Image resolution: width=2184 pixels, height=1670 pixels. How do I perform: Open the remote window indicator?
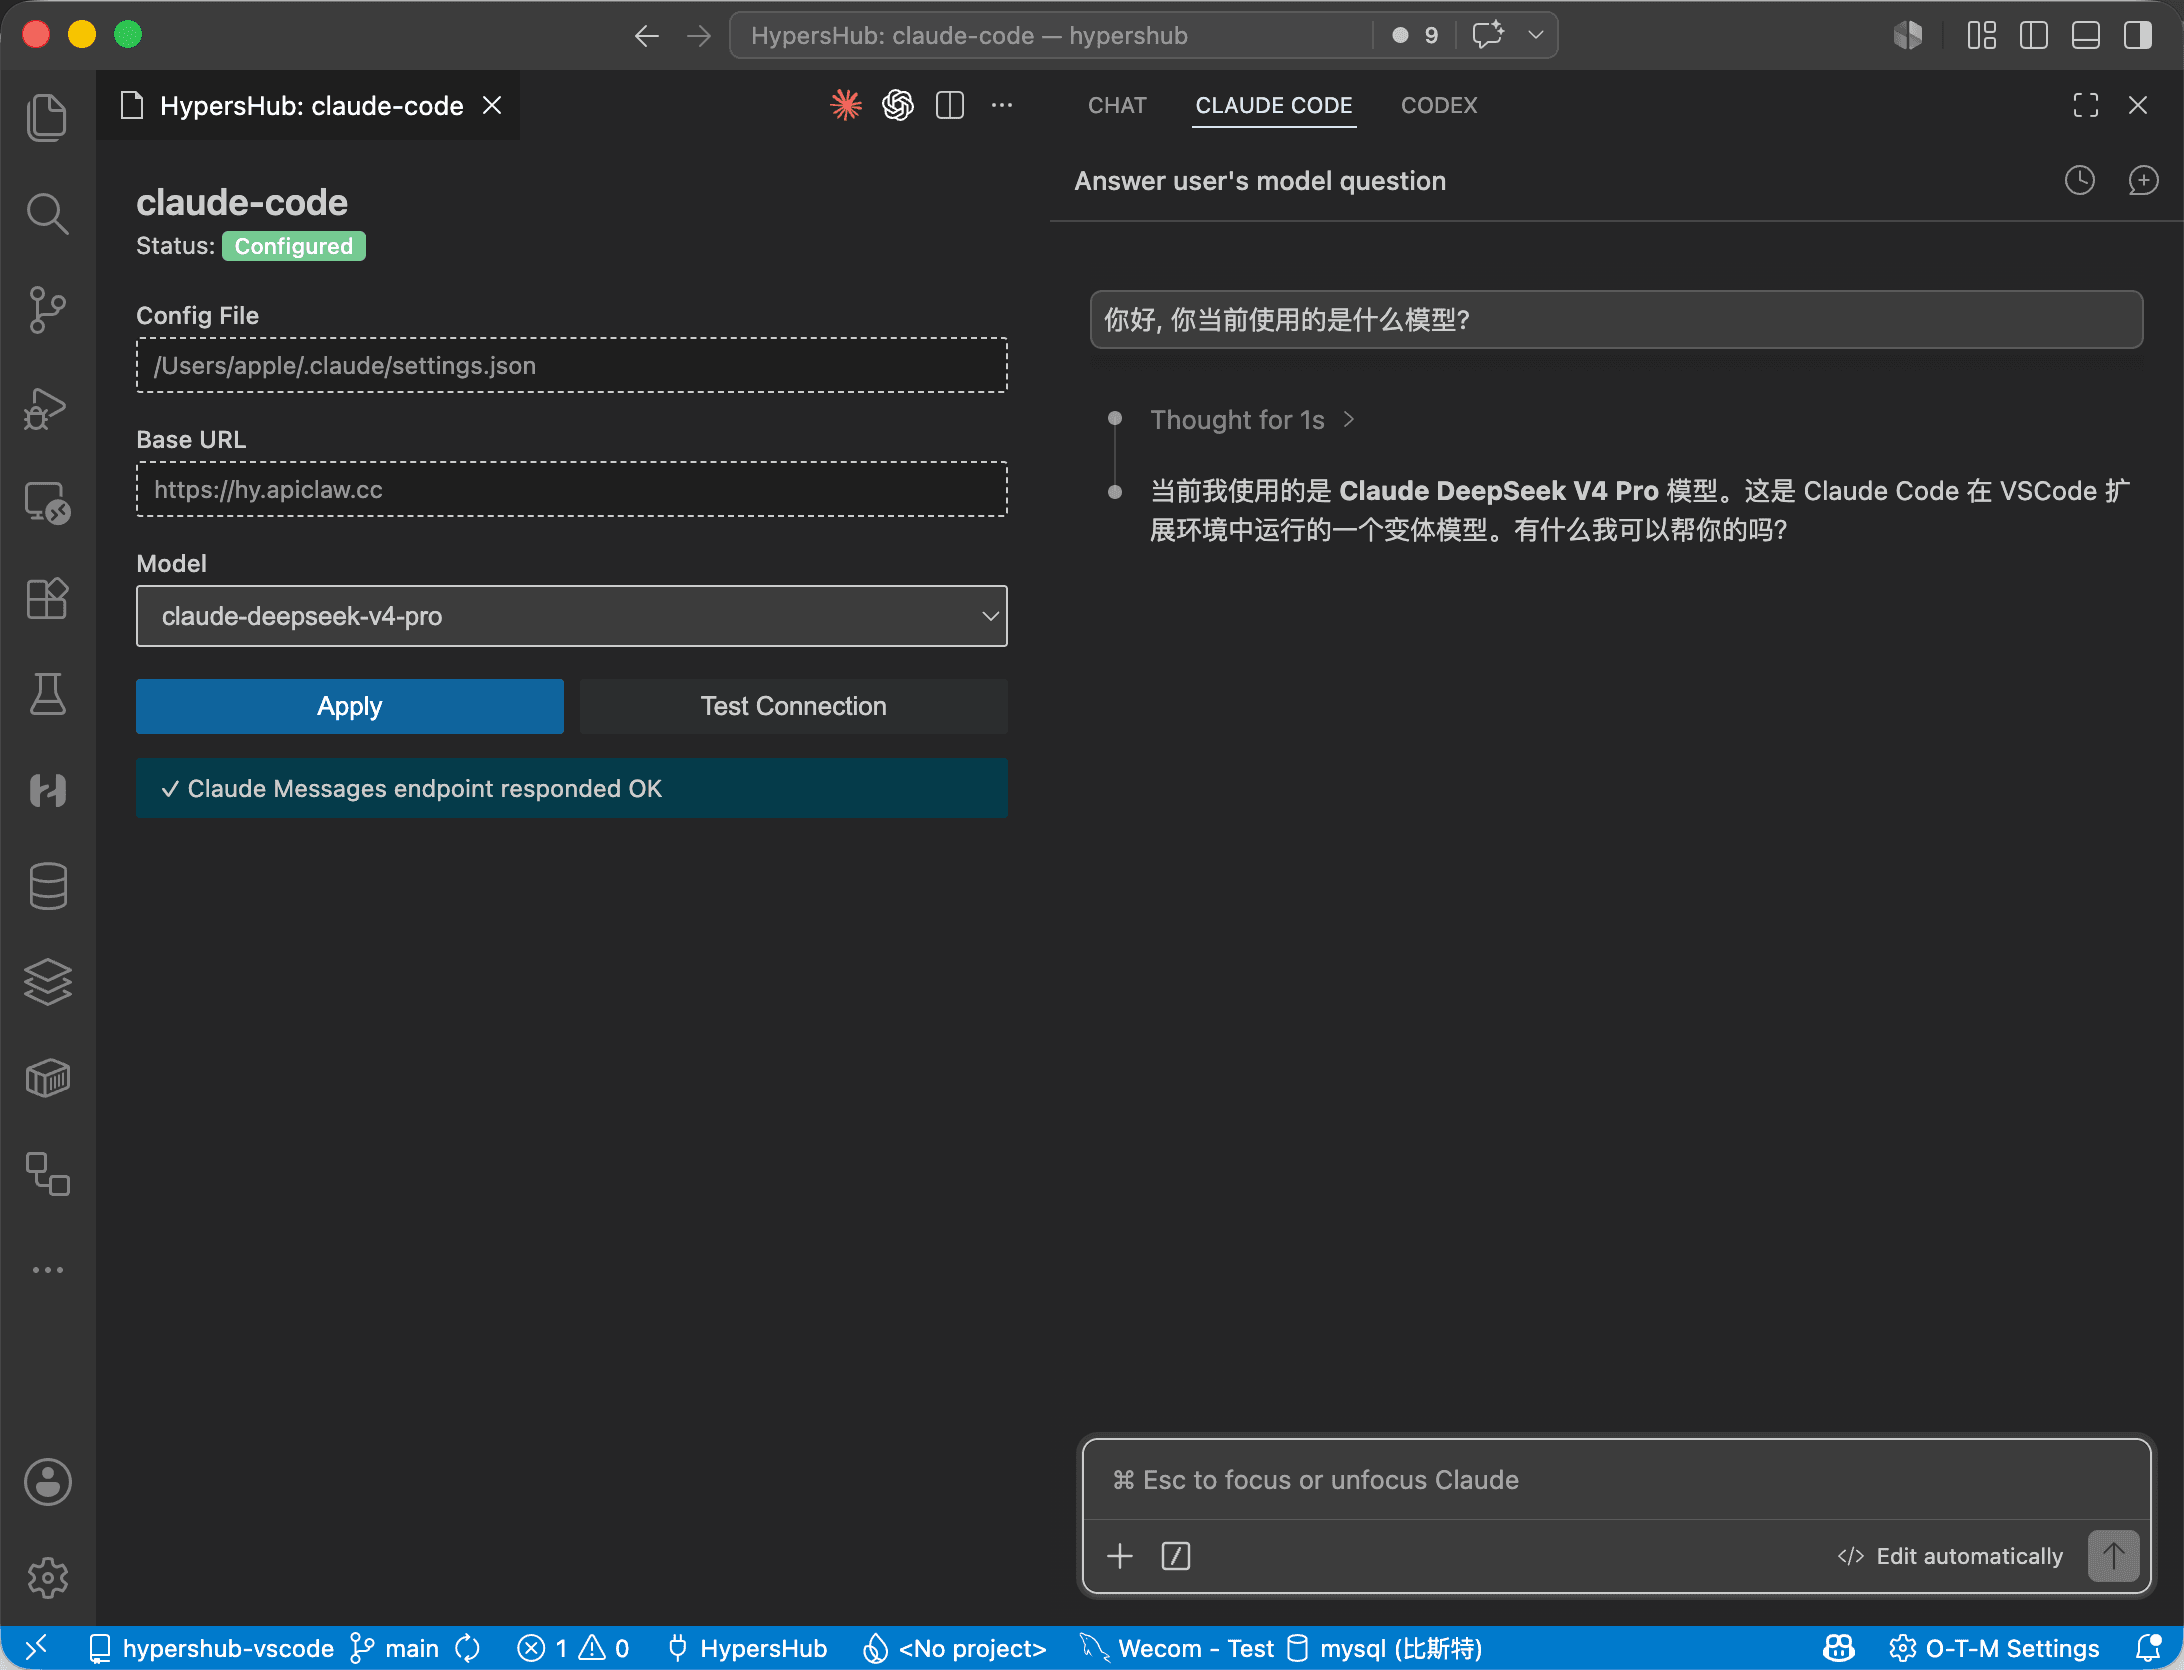pyautogui.click(x=36, y=1648)
